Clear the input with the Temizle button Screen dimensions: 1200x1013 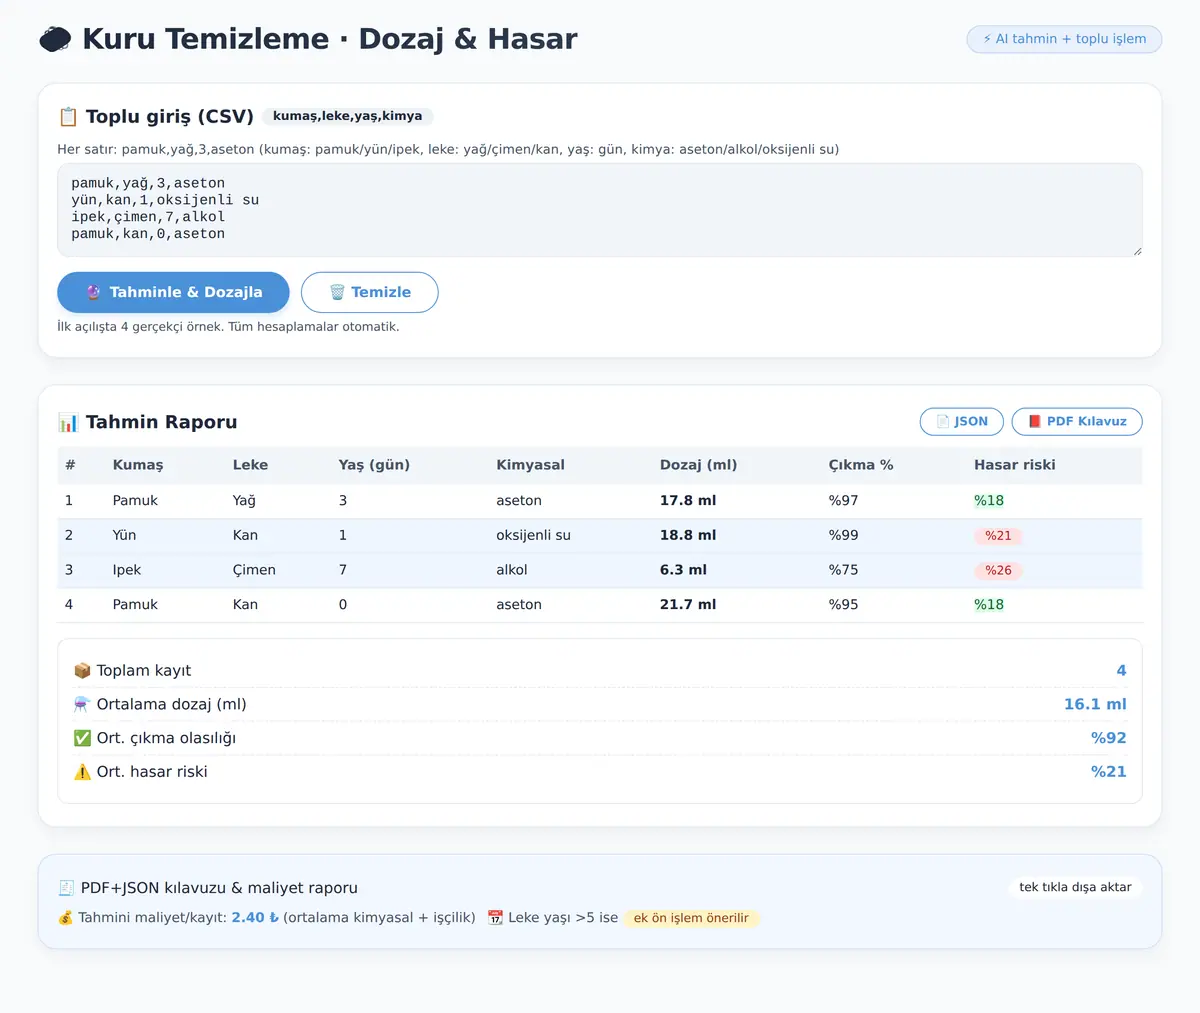[370, 292]
